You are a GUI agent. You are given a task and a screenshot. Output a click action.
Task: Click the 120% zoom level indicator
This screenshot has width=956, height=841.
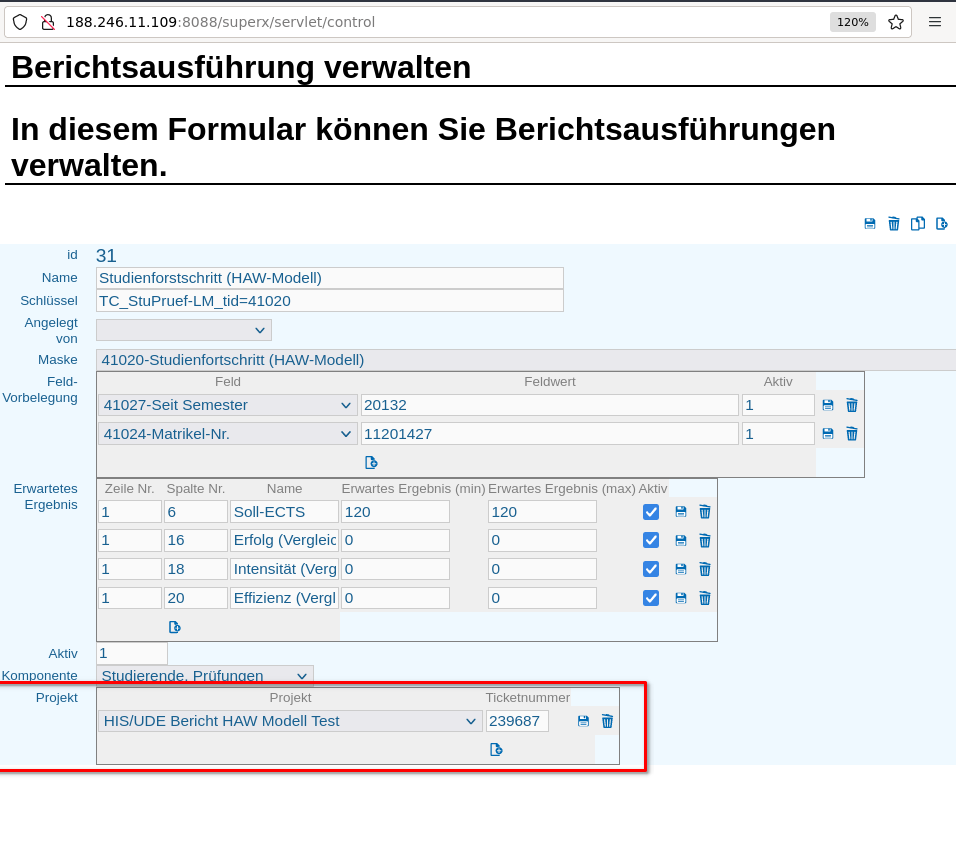point(853,22)
